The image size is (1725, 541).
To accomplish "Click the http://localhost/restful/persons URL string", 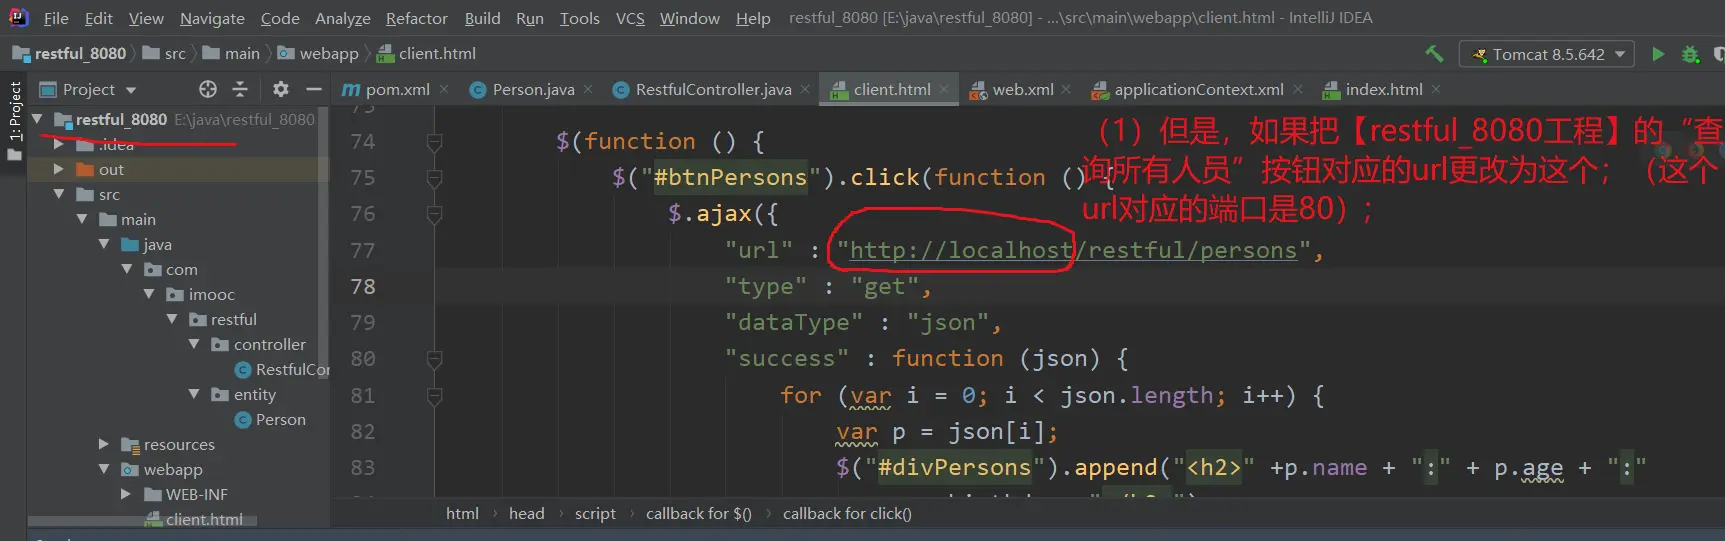I will tap(1073, 250).
